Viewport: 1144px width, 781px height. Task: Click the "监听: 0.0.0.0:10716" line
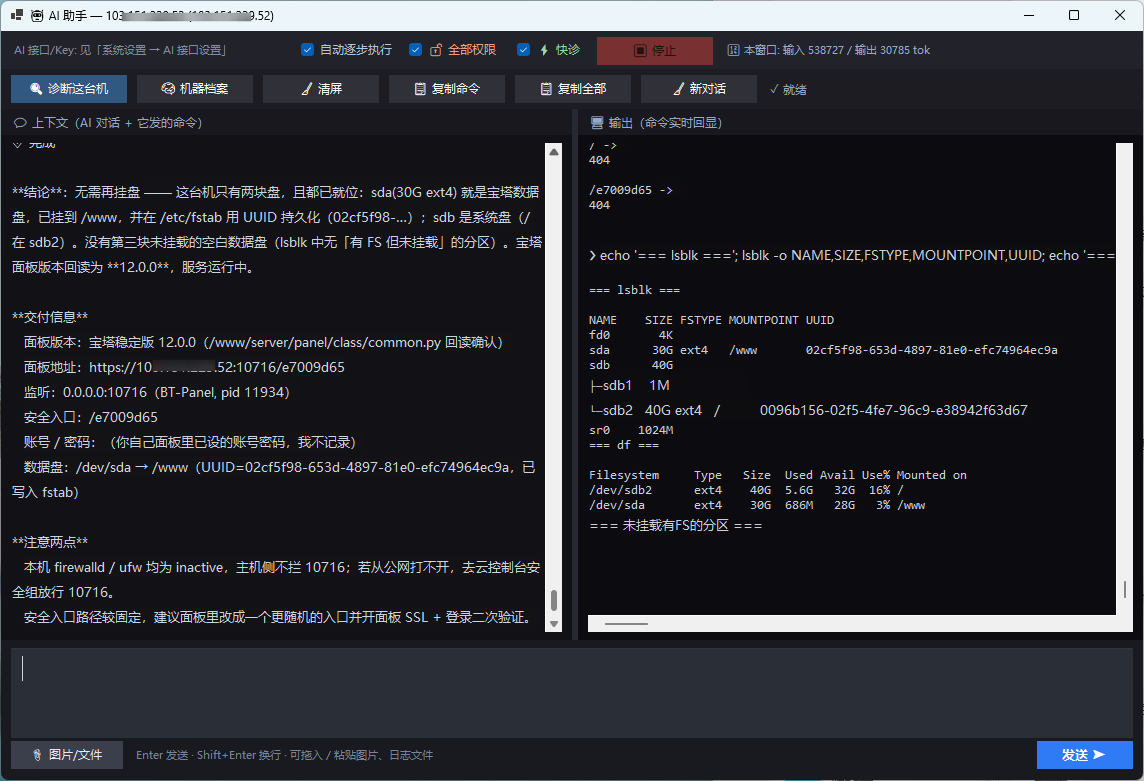click(x=156, y=393)
